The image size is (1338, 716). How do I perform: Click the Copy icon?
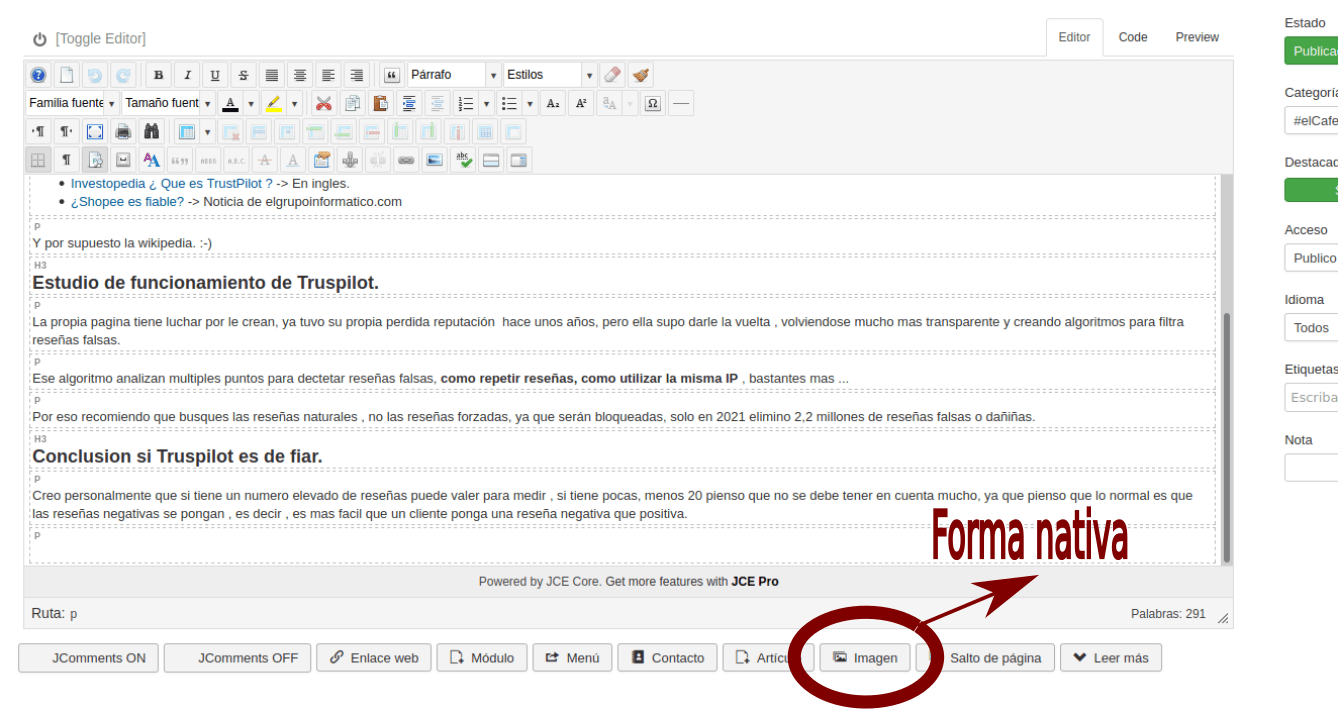pos(352,103)
